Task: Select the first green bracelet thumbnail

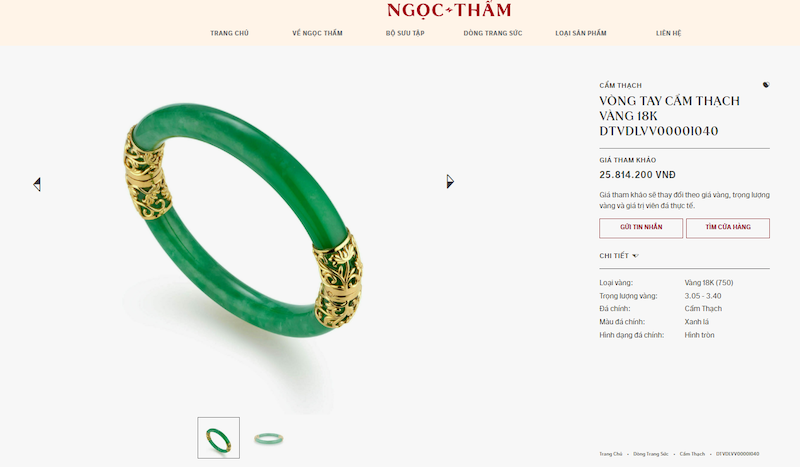Action: click(x=218, y=438)
